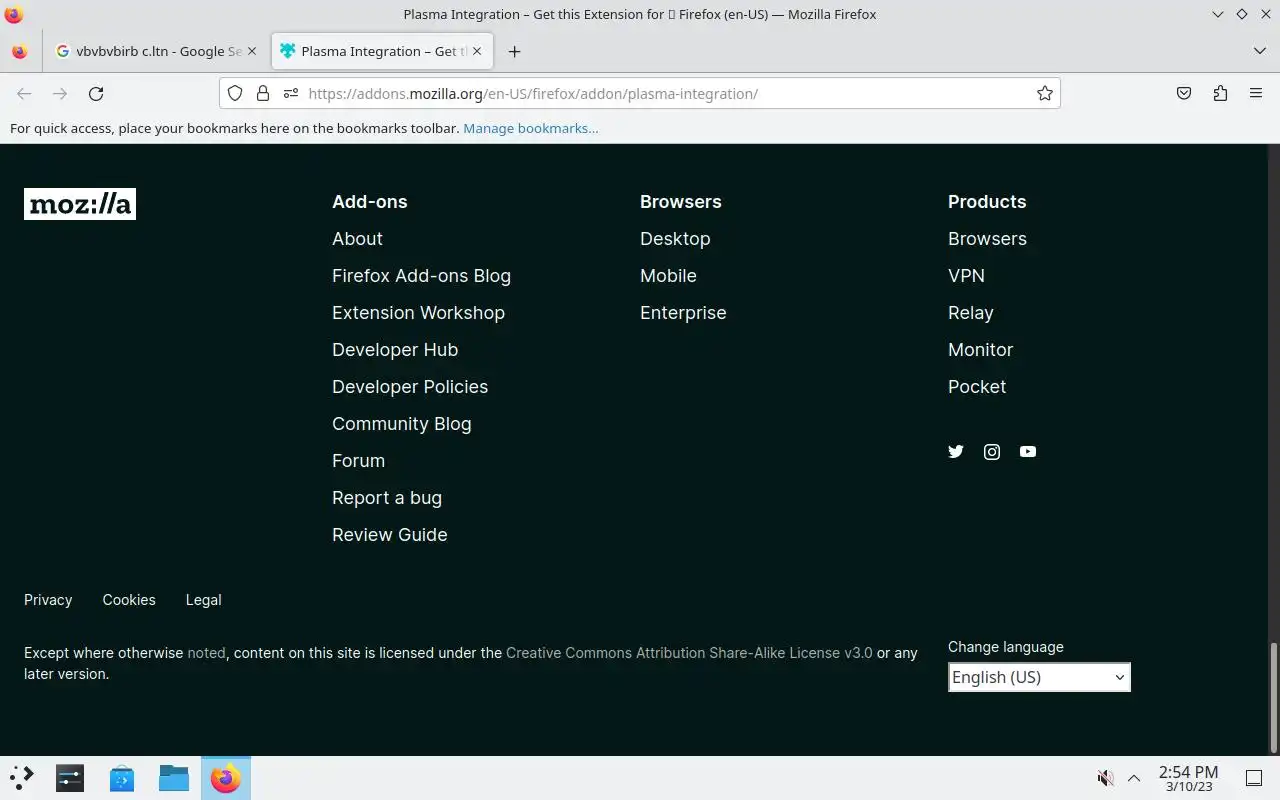Open site permissions icon in address bar
The width and height of the screenshot is (1280, 800).
291,93
